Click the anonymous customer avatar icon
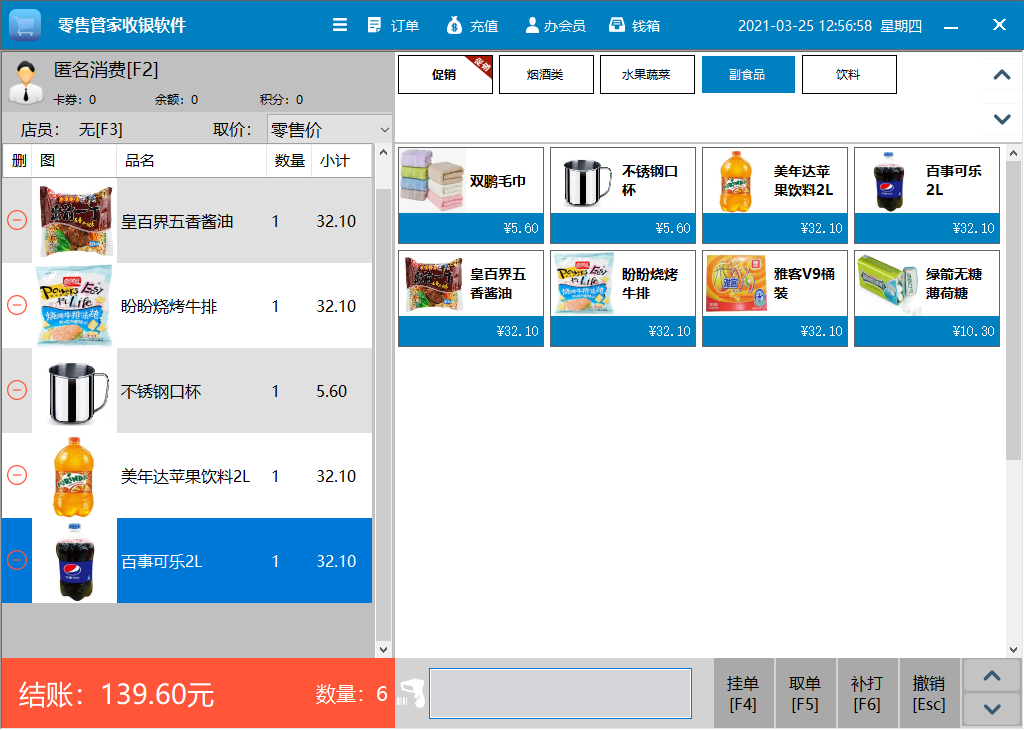 click(26, 82)
